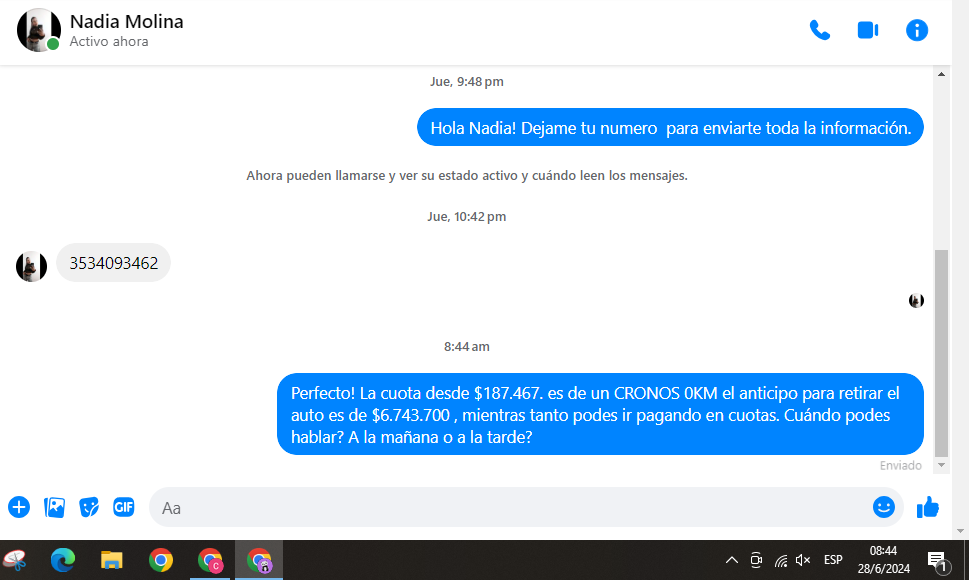Open the GIF picker
Image resolution: width=969 pixels, height=580 pixels.
point(124,507)
